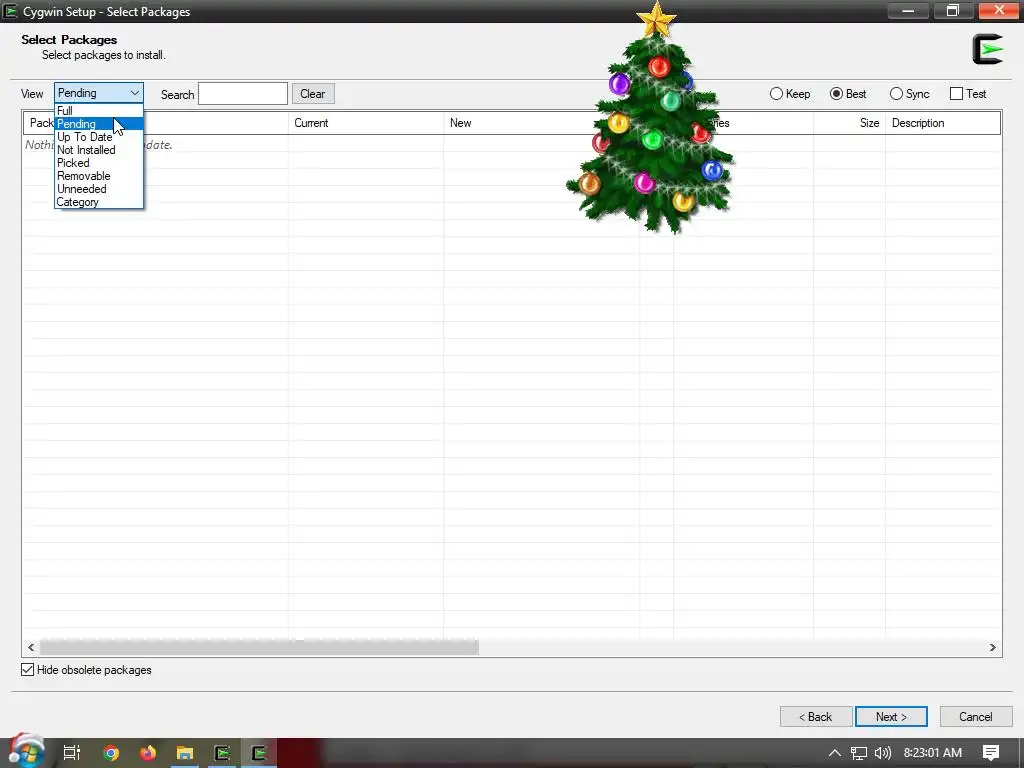
Task: Choose Picked in the View list
Action: click(x=99, y=163)
